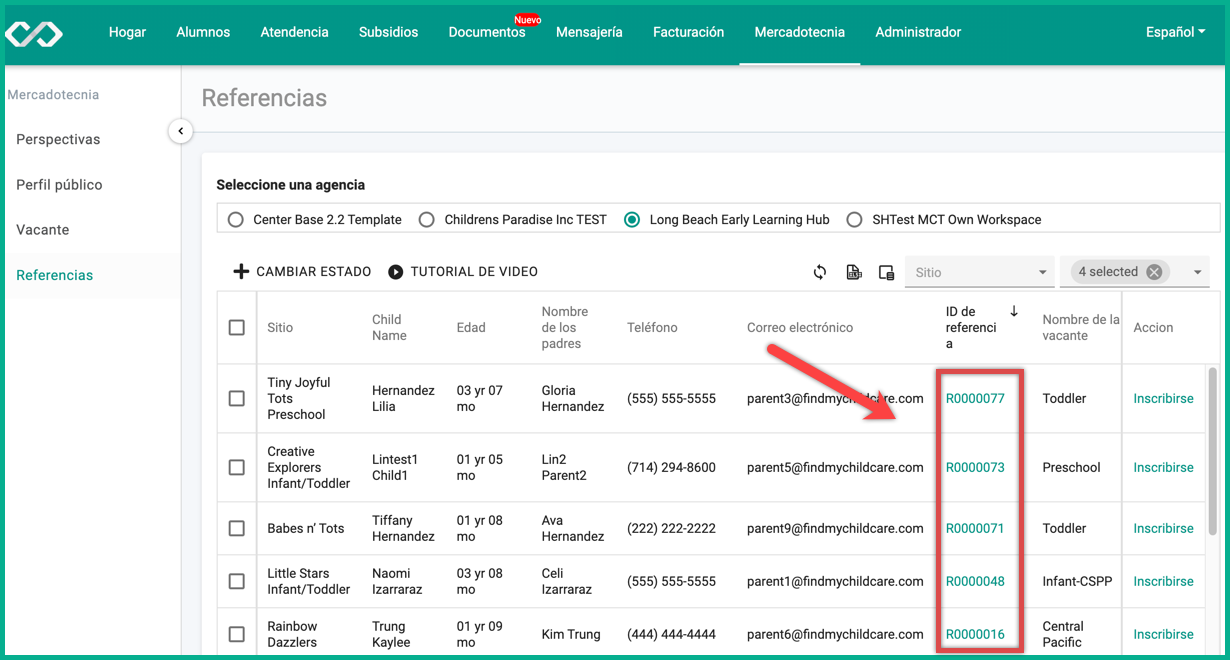Click the export CSV file icon
The image size is (1230, 660).
(x=854, y=272)
